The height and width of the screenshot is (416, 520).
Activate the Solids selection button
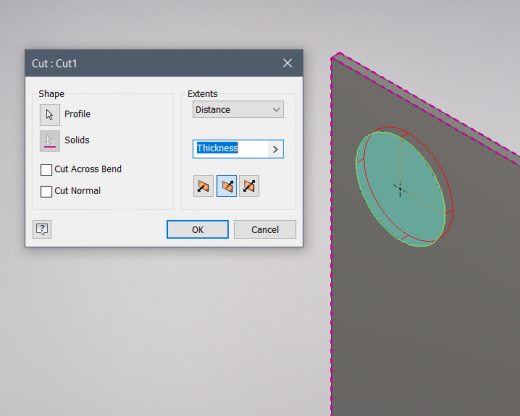click(50, 141)
